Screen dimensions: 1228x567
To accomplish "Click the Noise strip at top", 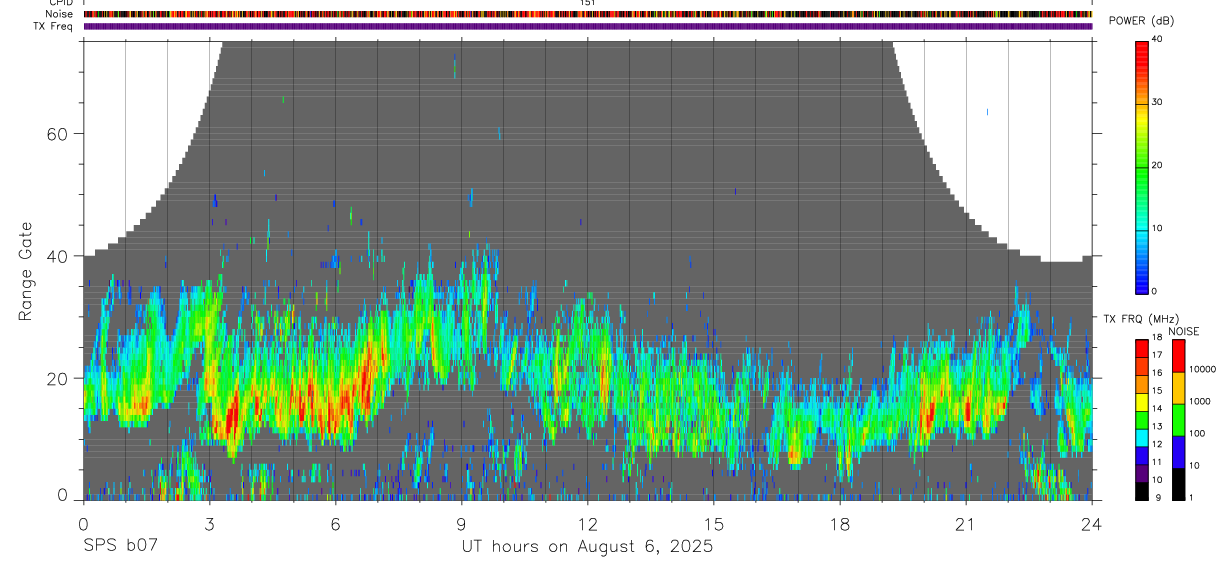I will click(x=587, y=15).
